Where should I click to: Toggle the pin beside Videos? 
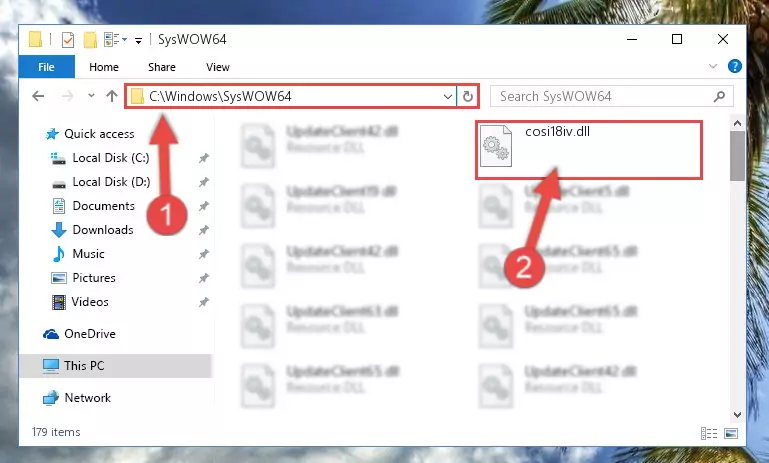coord(204,302)
